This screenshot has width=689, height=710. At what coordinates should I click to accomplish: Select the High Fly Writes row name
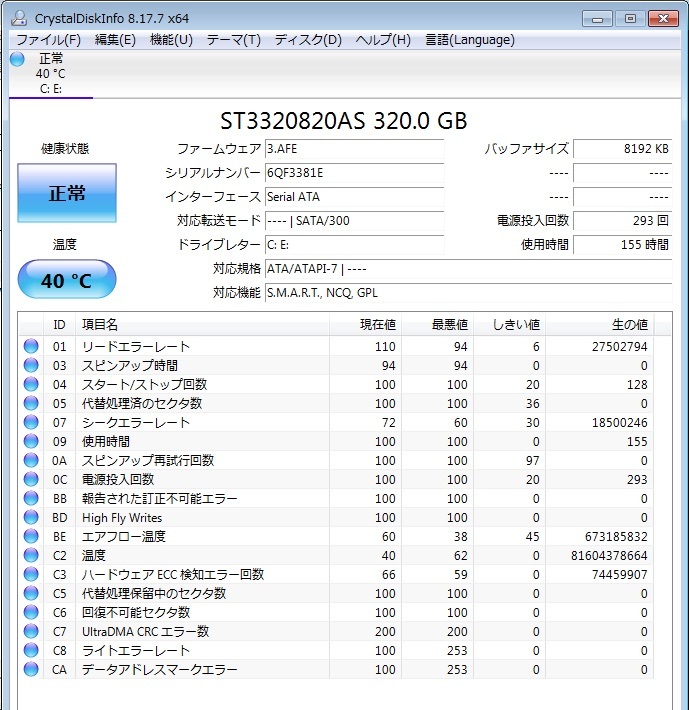pos(122,518)
